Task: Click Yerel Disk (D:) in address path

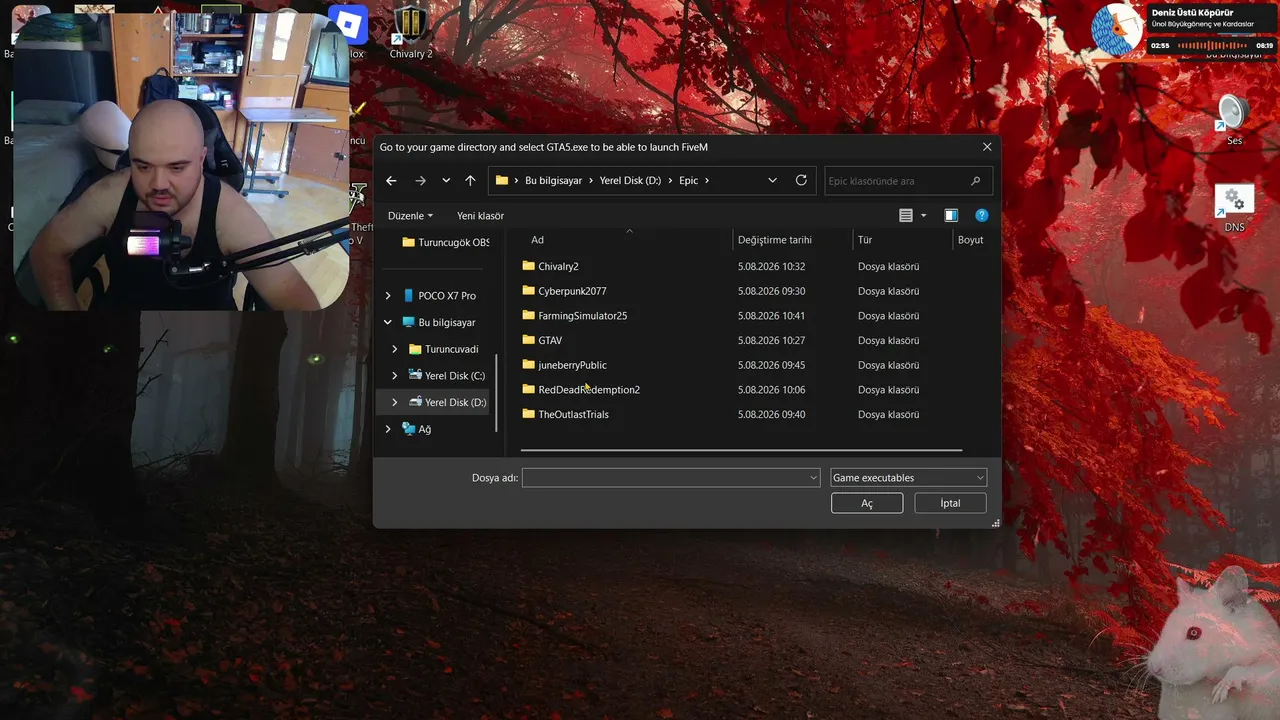Action: coord(630,181)
